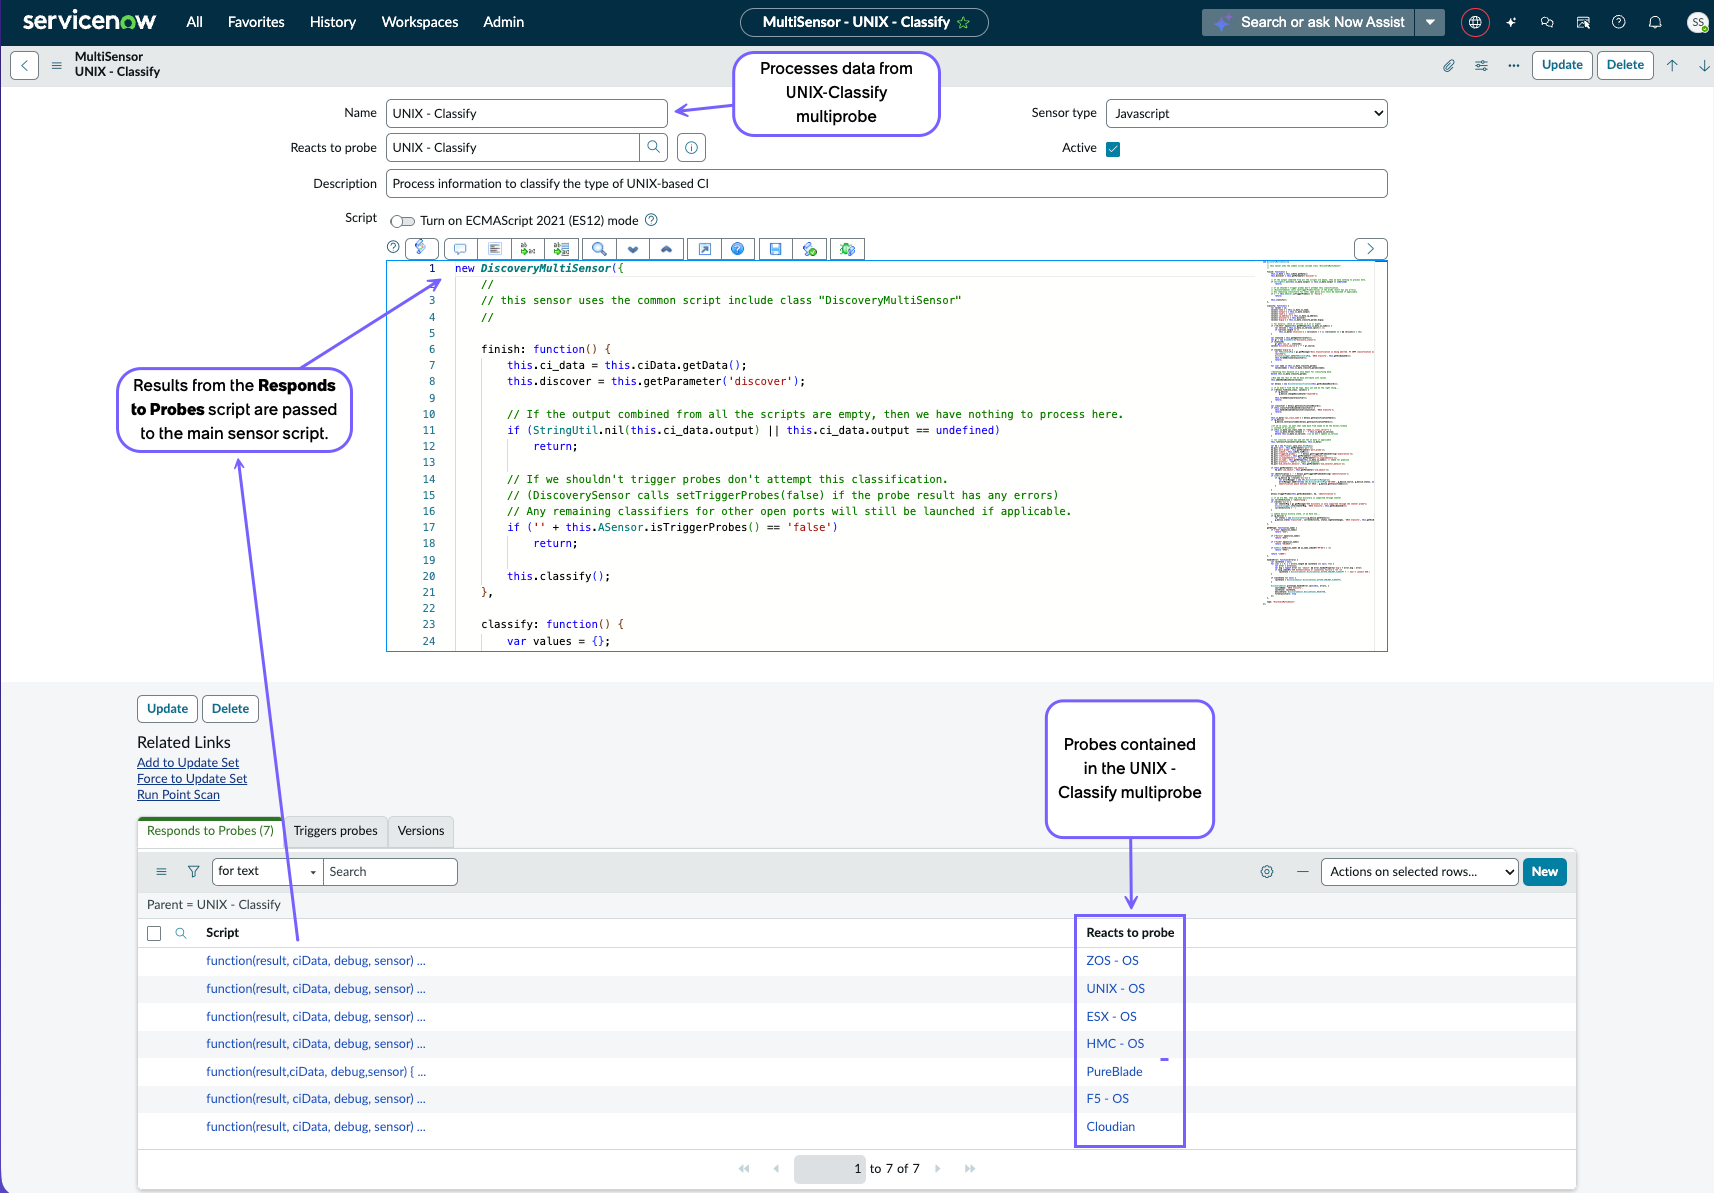Switch to the Versions tab
1714x1193 pixels.
pos(421,831)
